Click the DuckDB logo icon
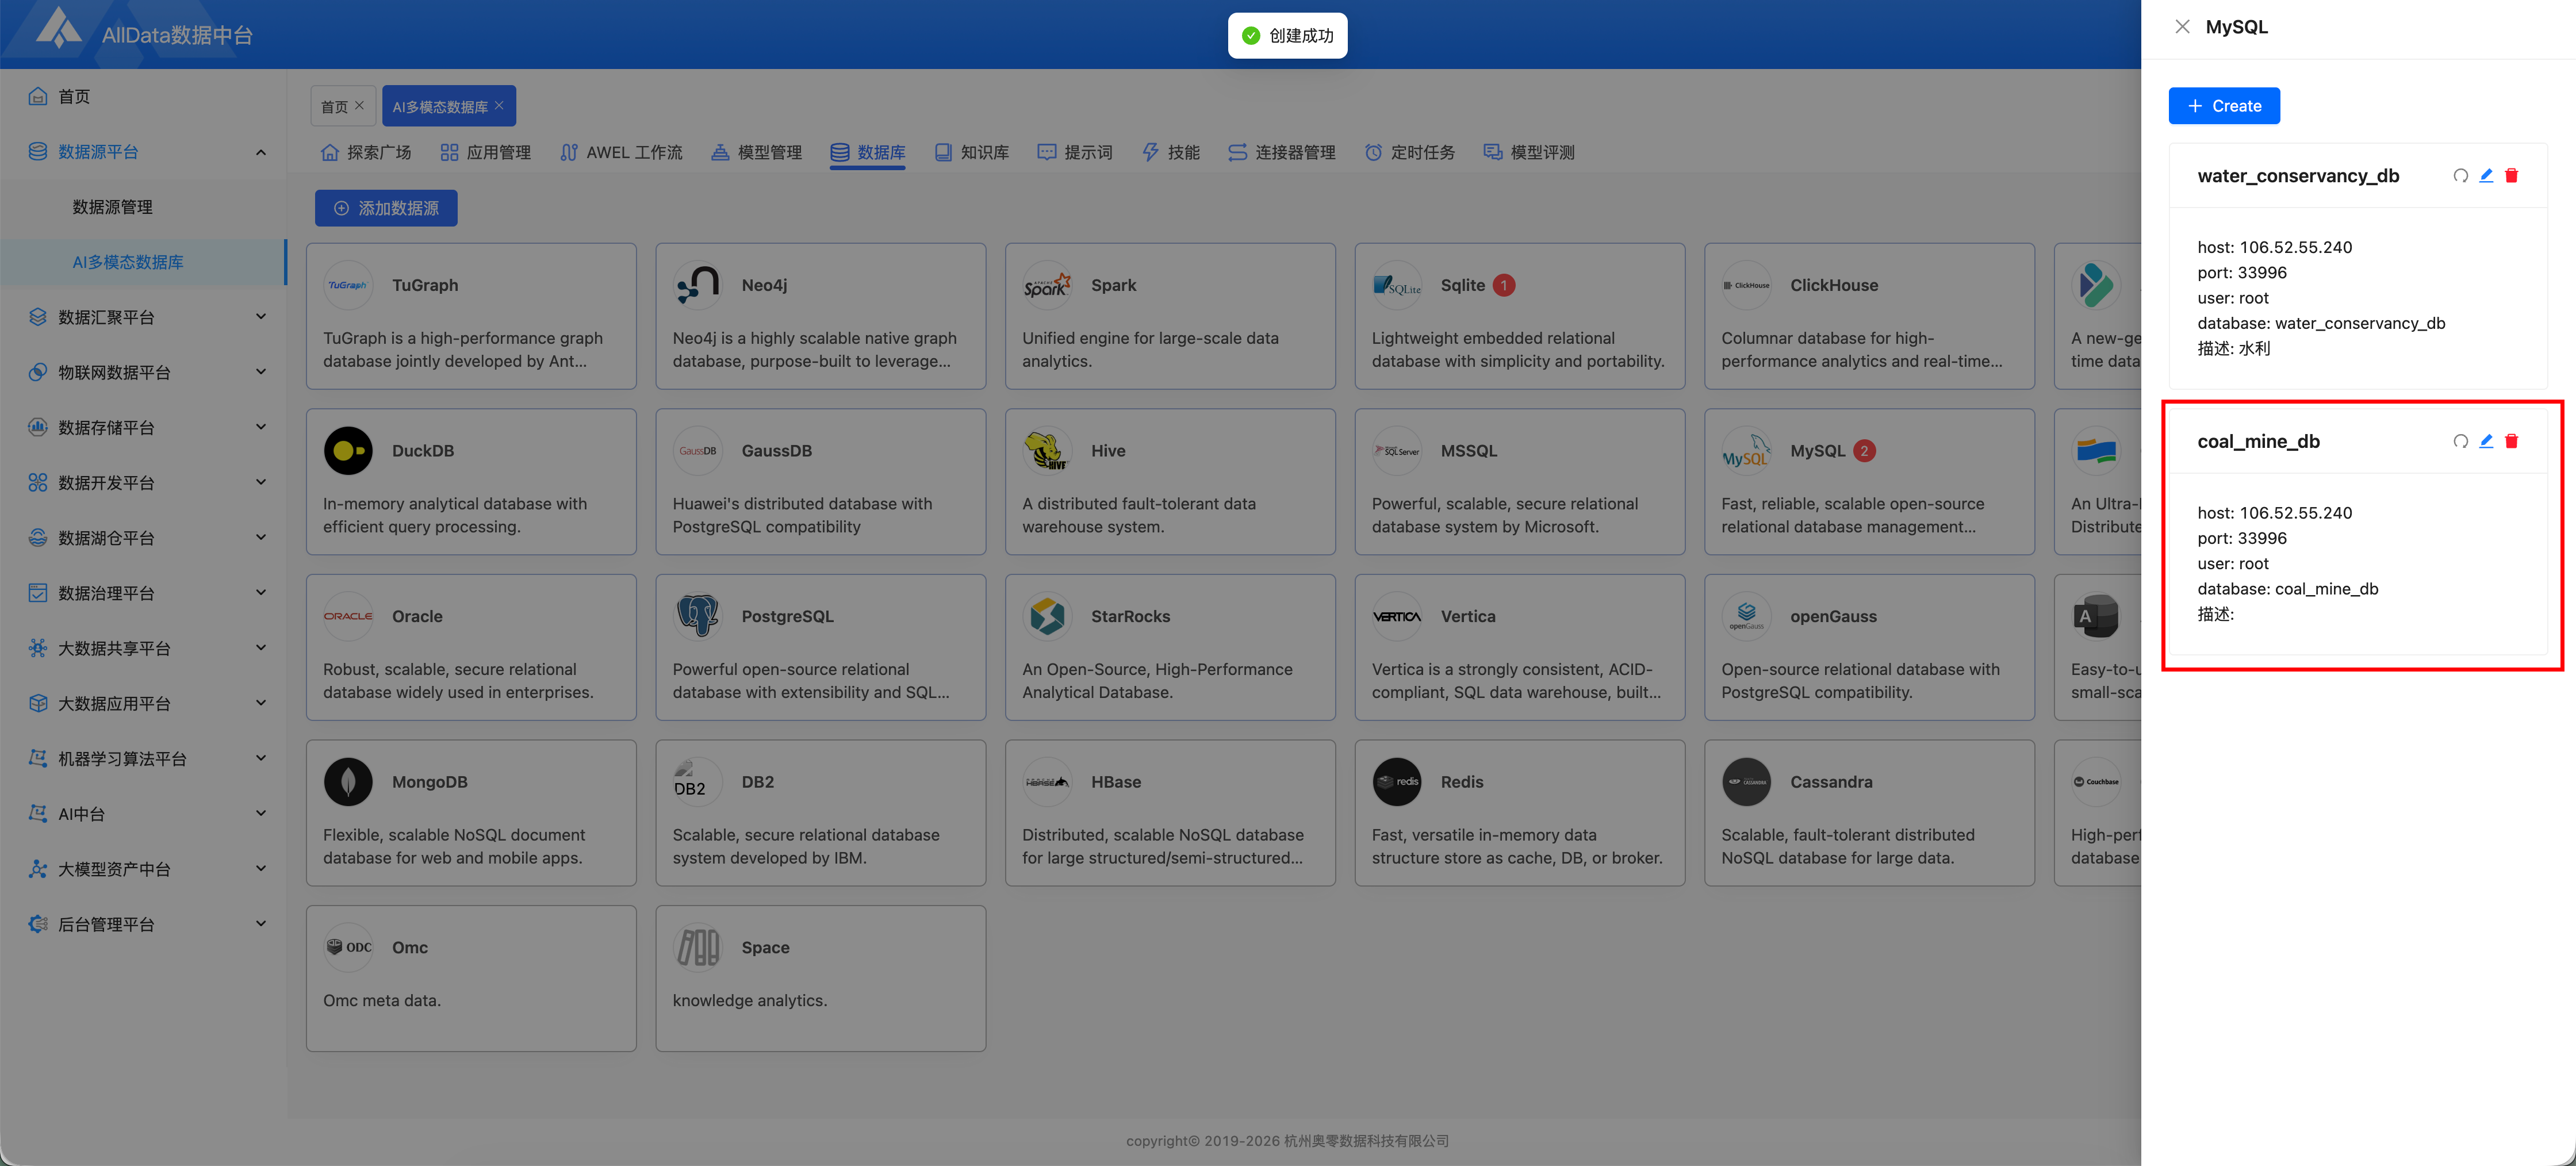Viewport: 2576px width, 1166px height. pos(348,451)
